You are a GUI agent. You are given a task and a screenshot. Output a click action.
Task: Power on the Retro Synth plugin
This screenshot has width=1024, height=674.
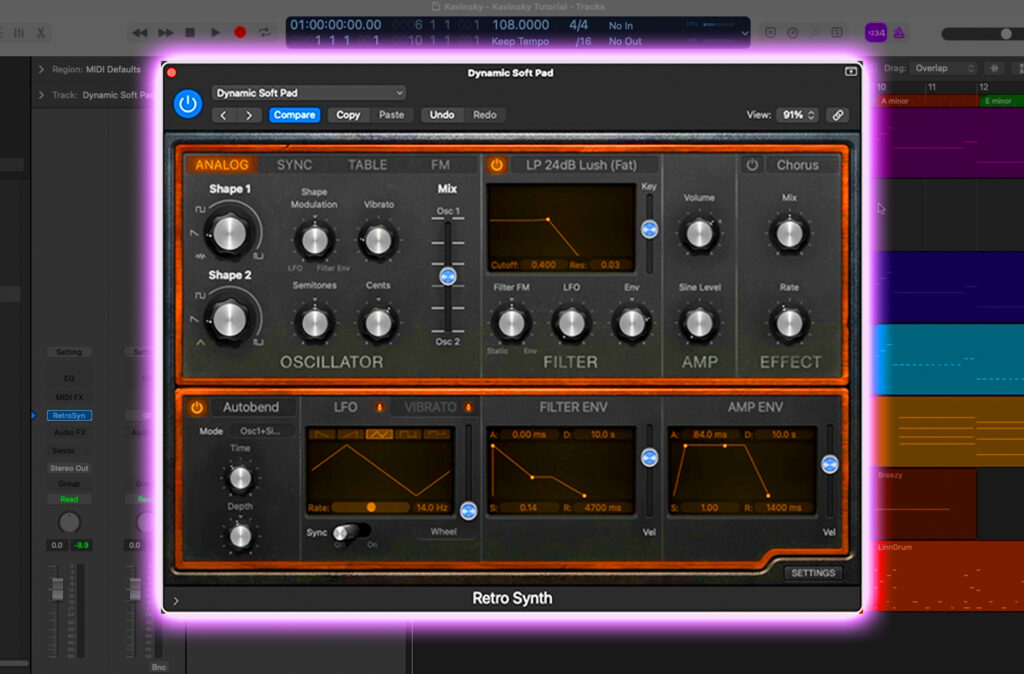point(187,103)
